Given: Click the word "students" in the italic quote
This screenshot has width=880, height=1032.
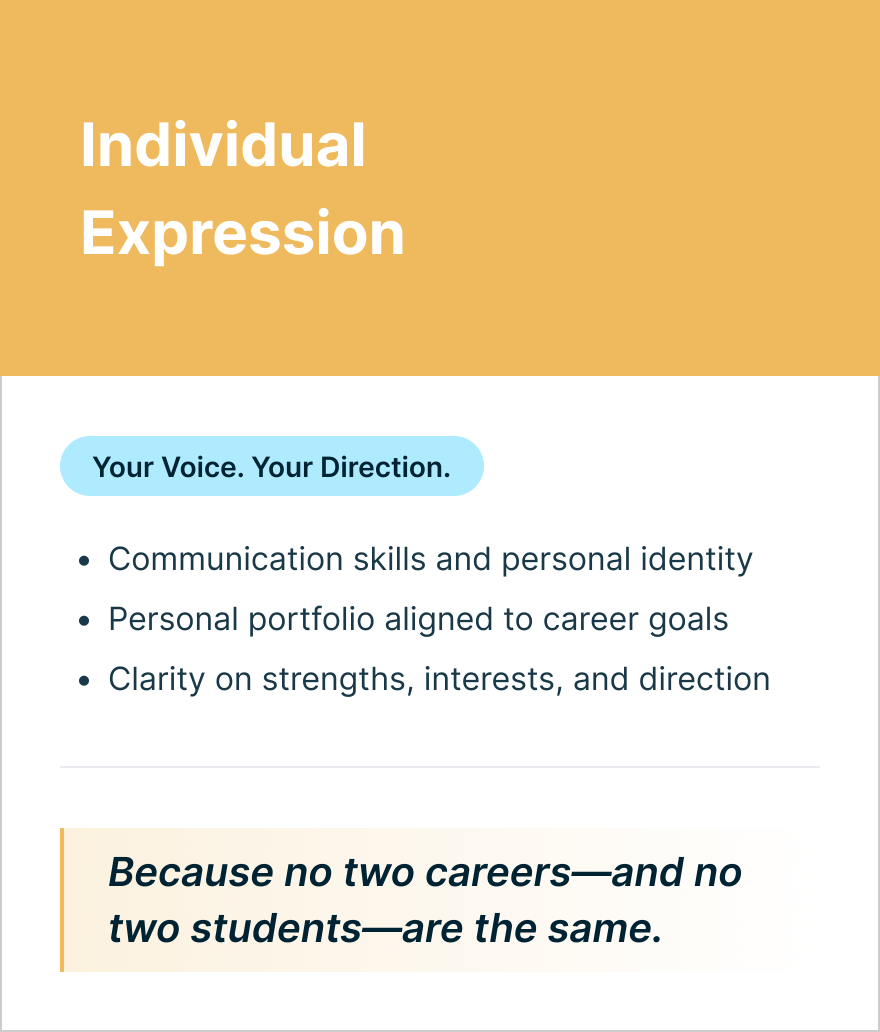Looking at the screenshot, I should tap(276, 929).
